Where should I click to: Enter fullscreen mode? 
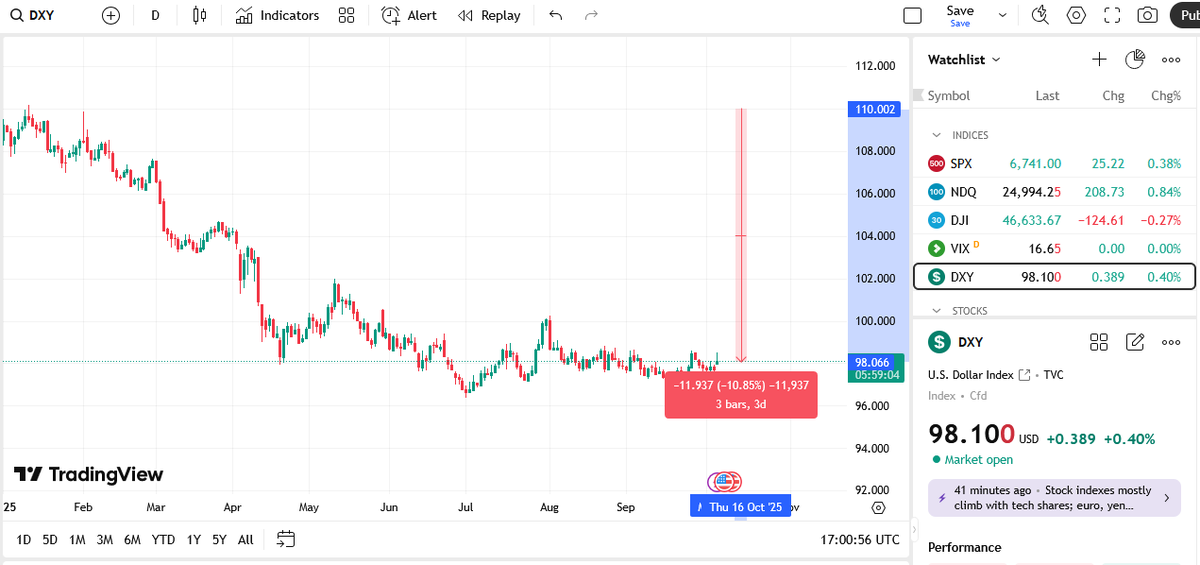pyautogui.click(x=1112, y=15)
